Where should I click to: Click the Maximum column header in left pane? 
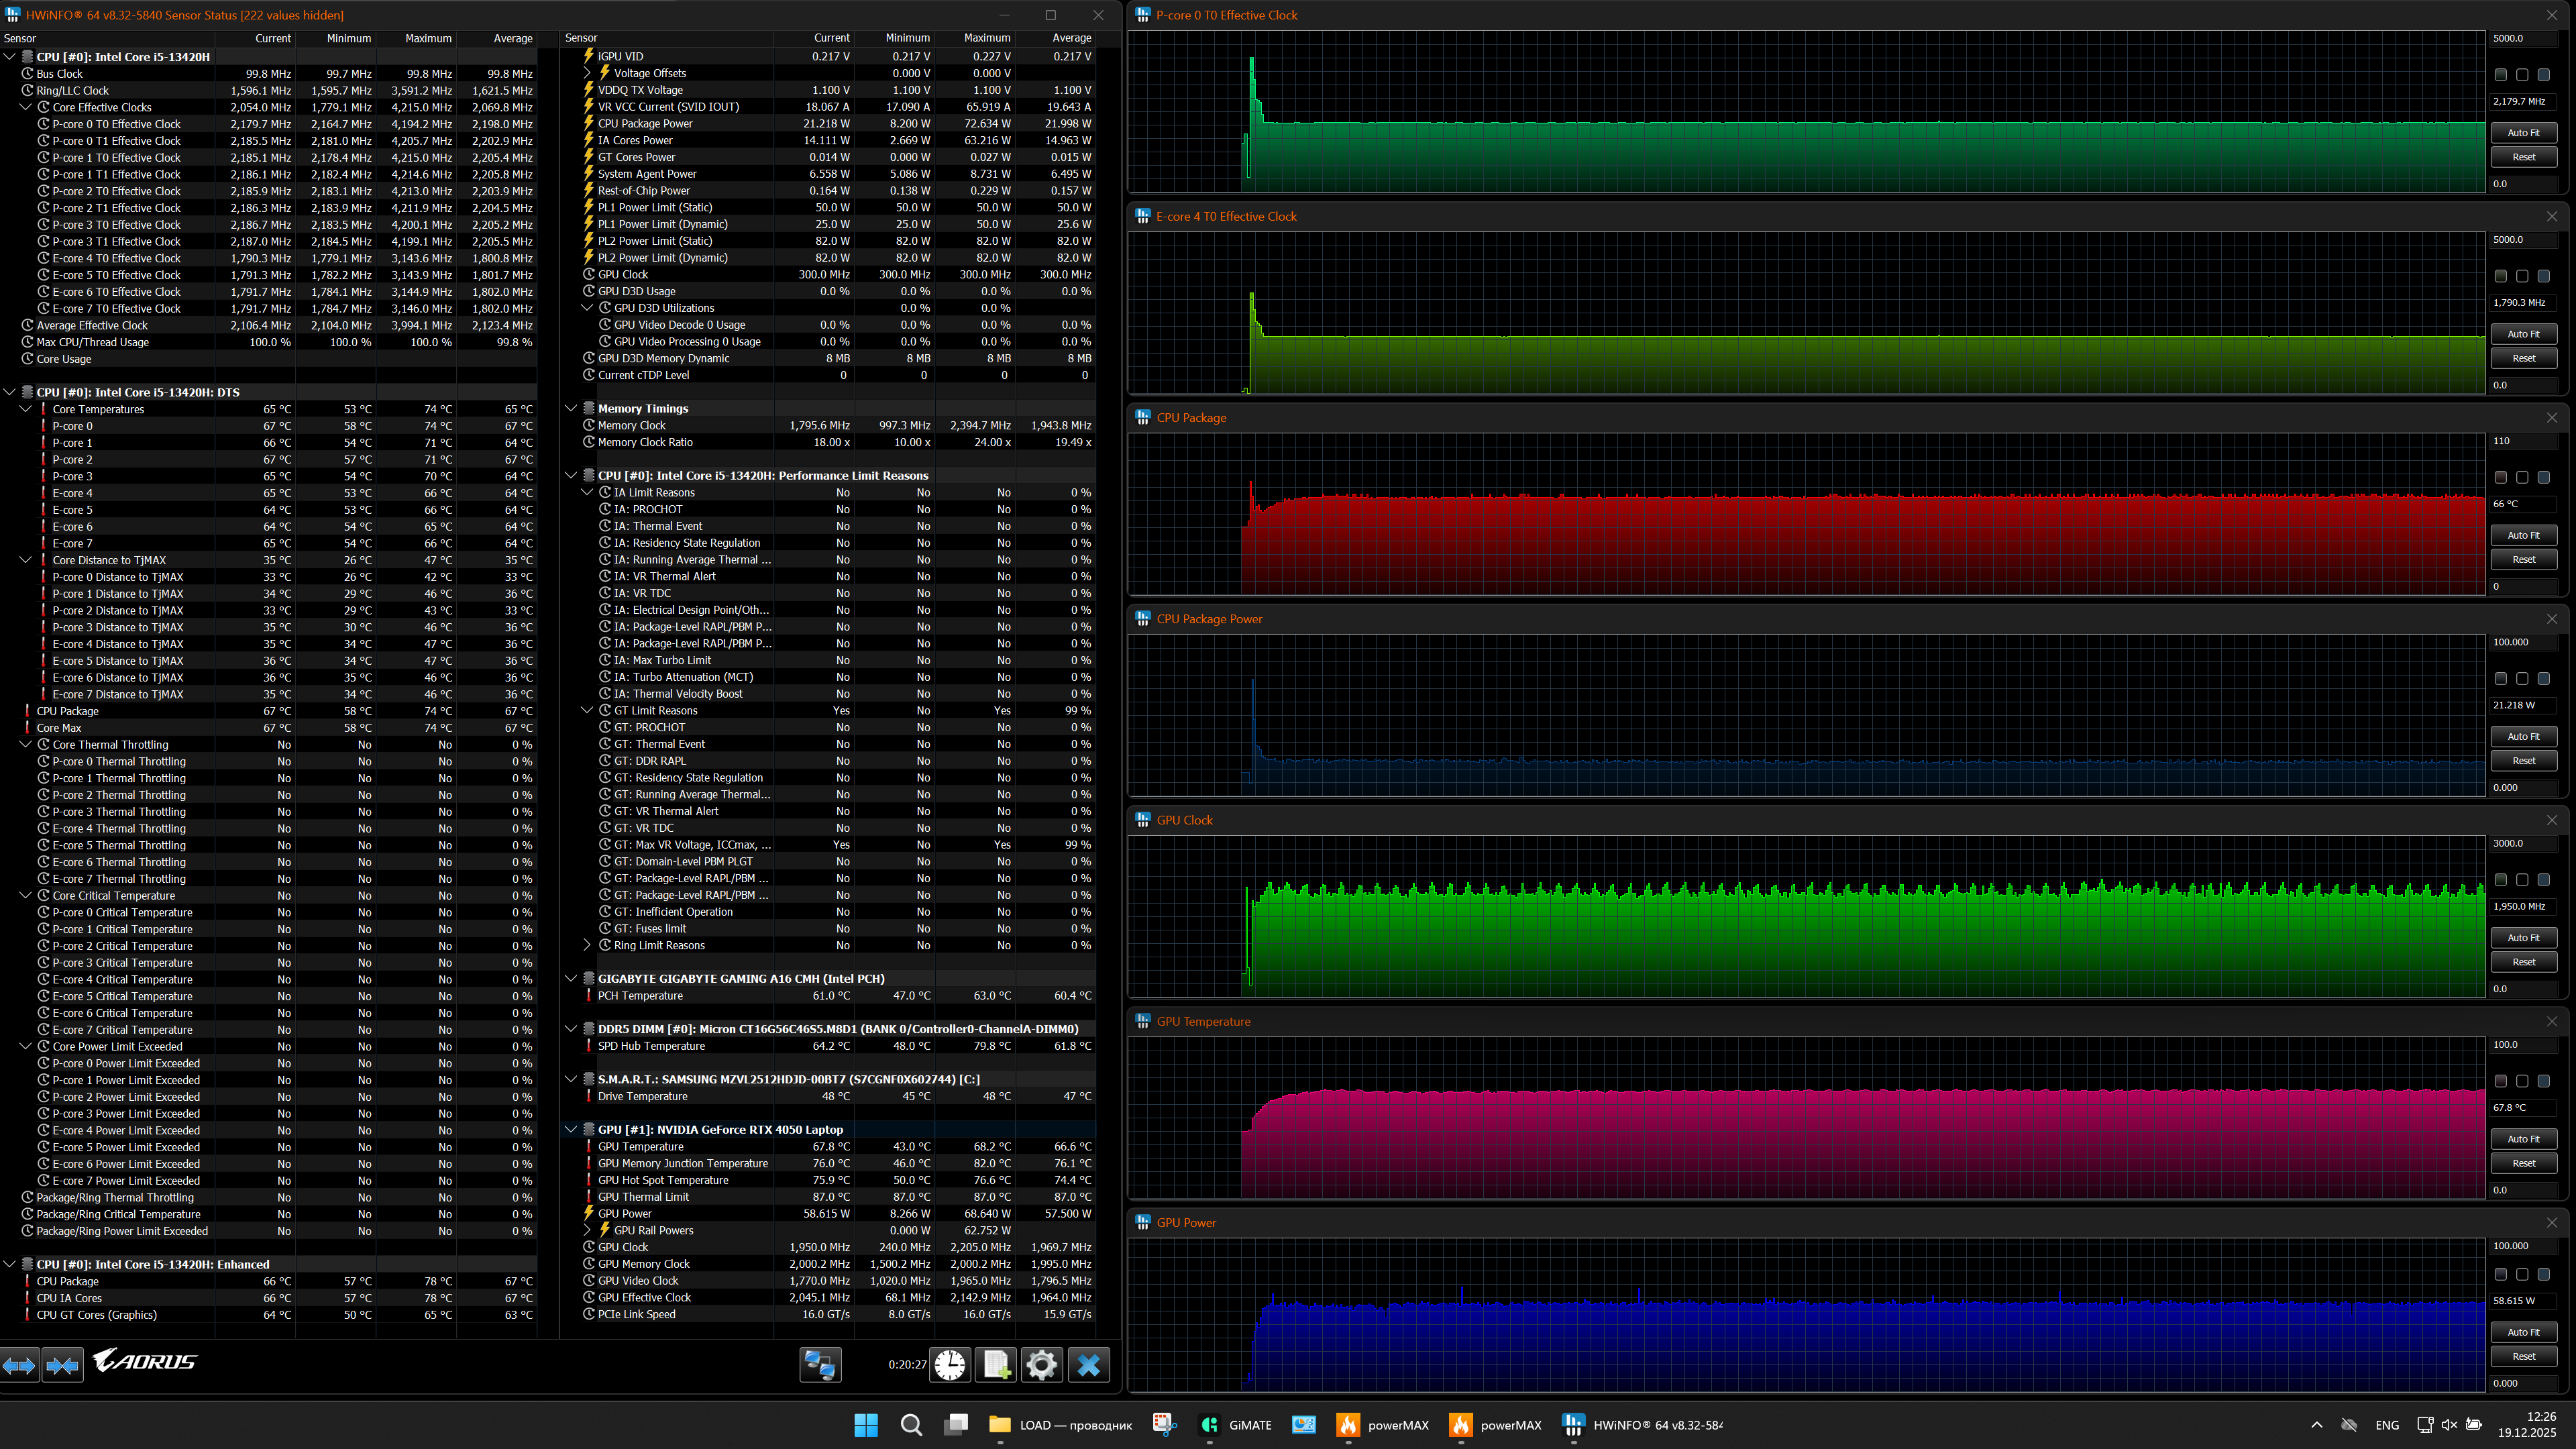tap(428, 38)
